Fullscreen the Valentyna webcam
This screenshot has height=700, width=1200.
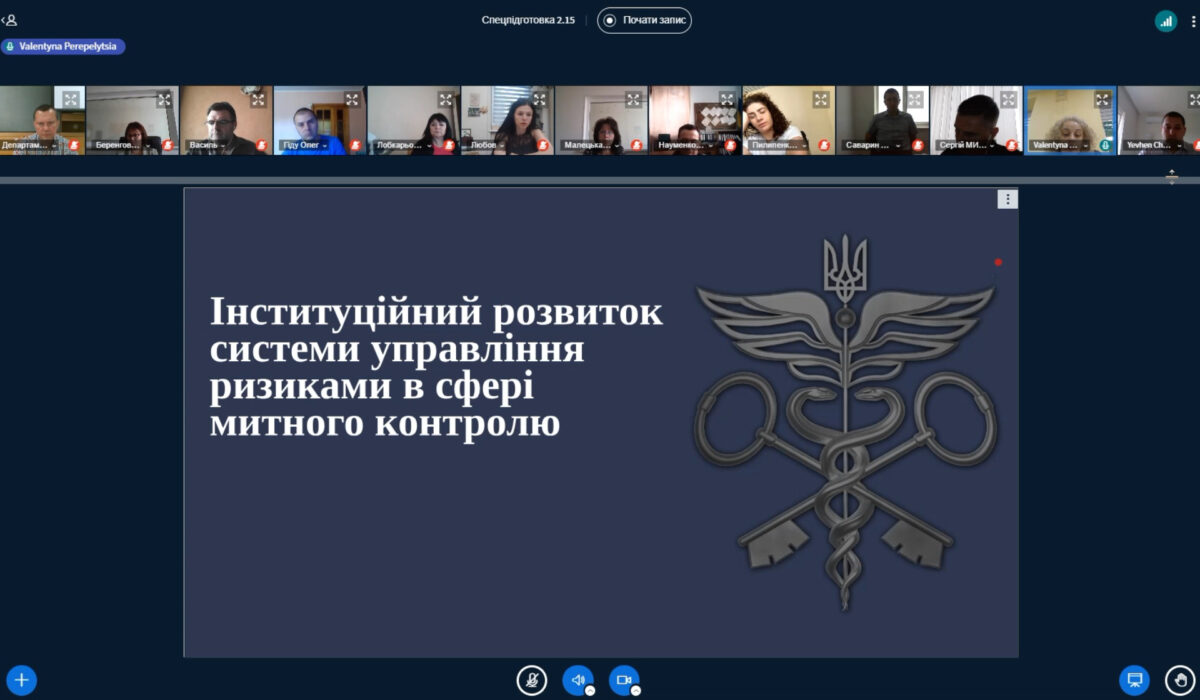click(x=1102, y=99)
